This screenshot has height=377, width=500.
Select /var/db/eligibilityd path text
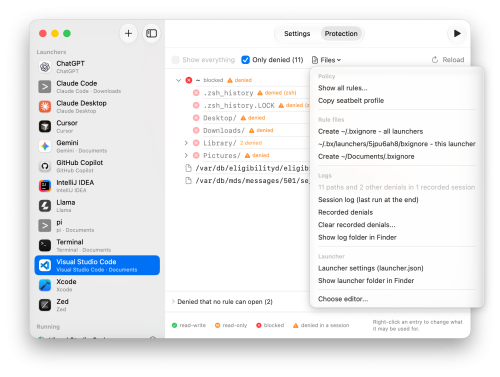tap(252, 168)
